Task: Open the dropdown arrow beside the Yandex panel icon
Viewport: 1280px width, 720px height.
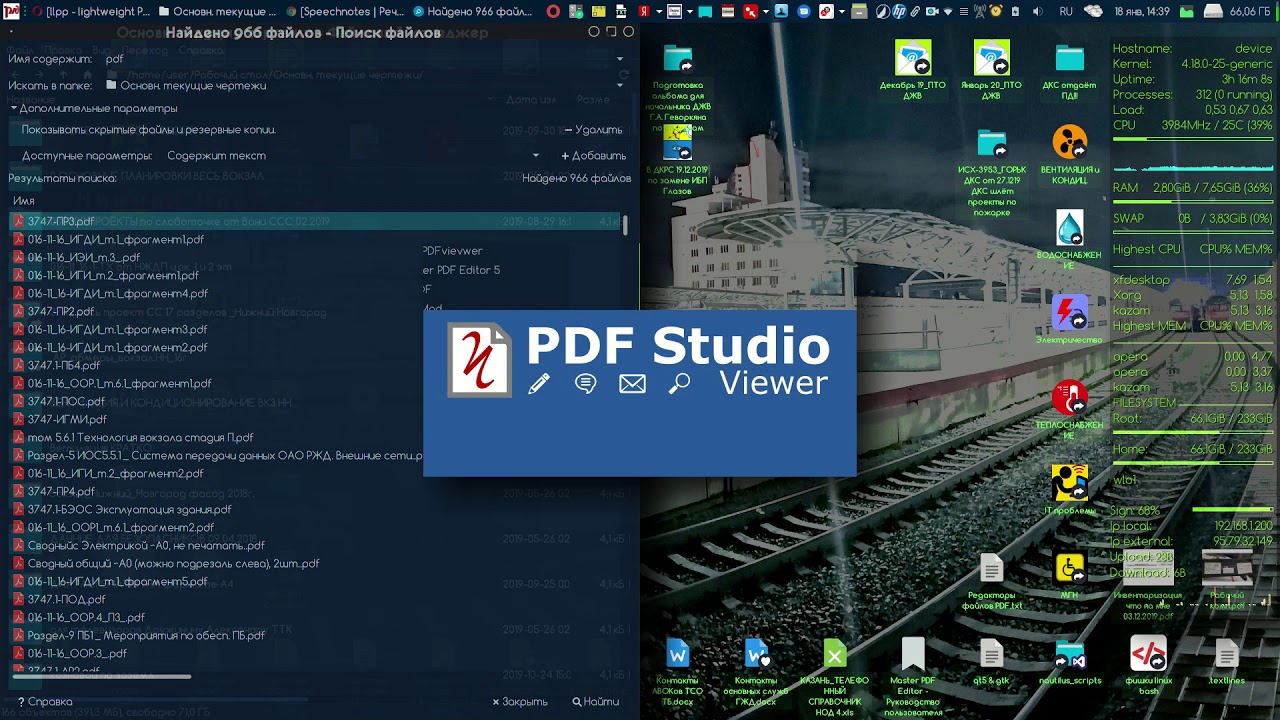Action: click(660, 11)
